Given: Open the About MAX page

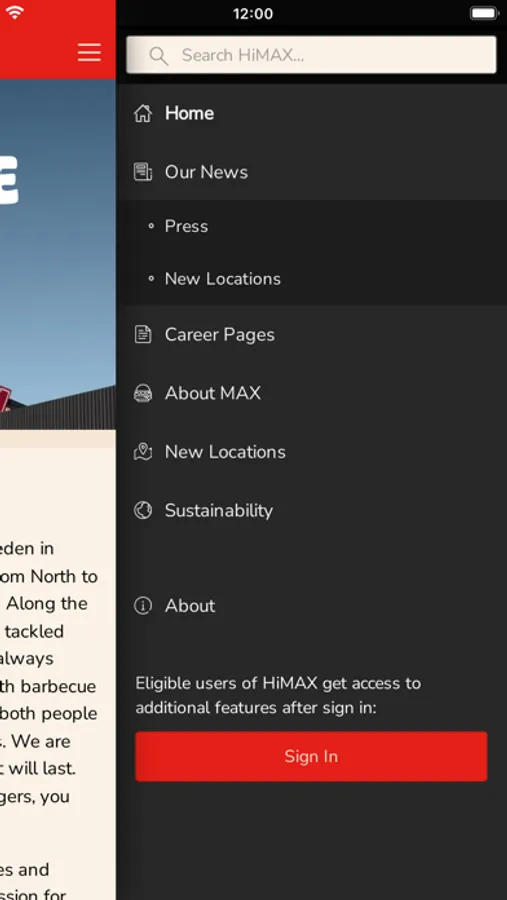Looking at the screenshot, I should pyautogui.click(x=213, y=393).
